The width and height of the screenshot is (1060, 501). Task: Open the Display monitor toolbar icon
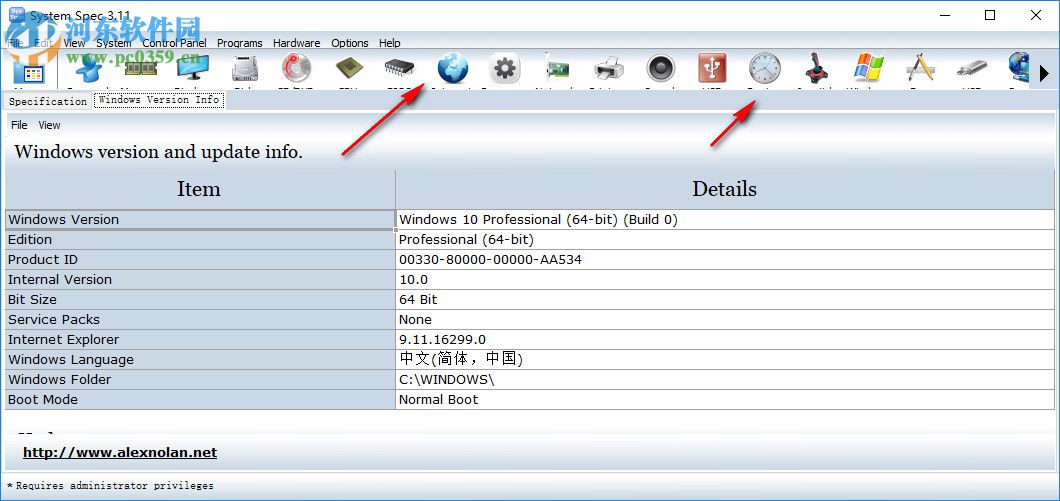tap(193, 69)
